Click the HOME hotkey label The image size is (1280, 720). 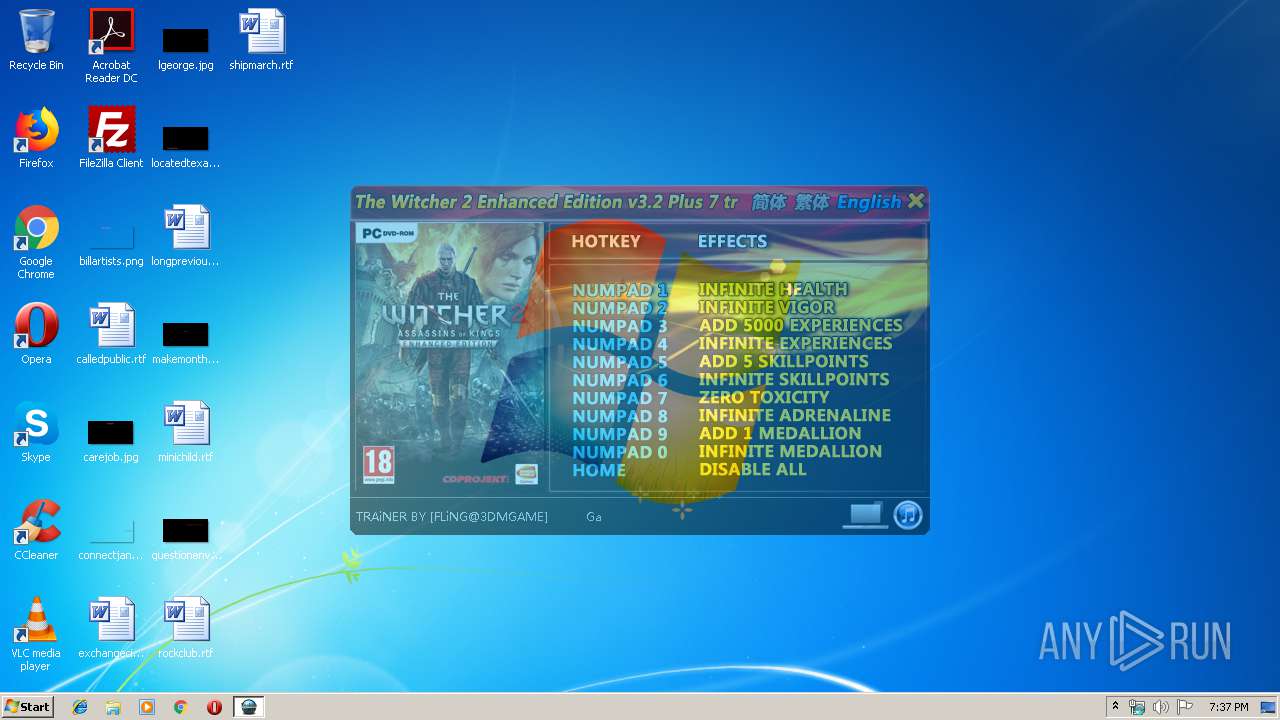[599, 470]
